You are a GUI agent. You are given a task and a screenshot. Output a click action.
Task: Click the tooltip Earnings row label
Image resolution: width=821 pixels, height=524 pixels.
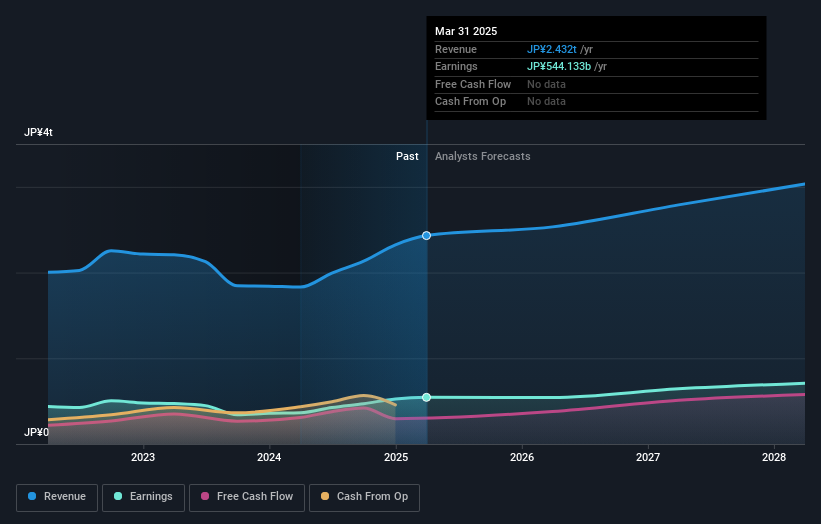(x=456, y=66)
